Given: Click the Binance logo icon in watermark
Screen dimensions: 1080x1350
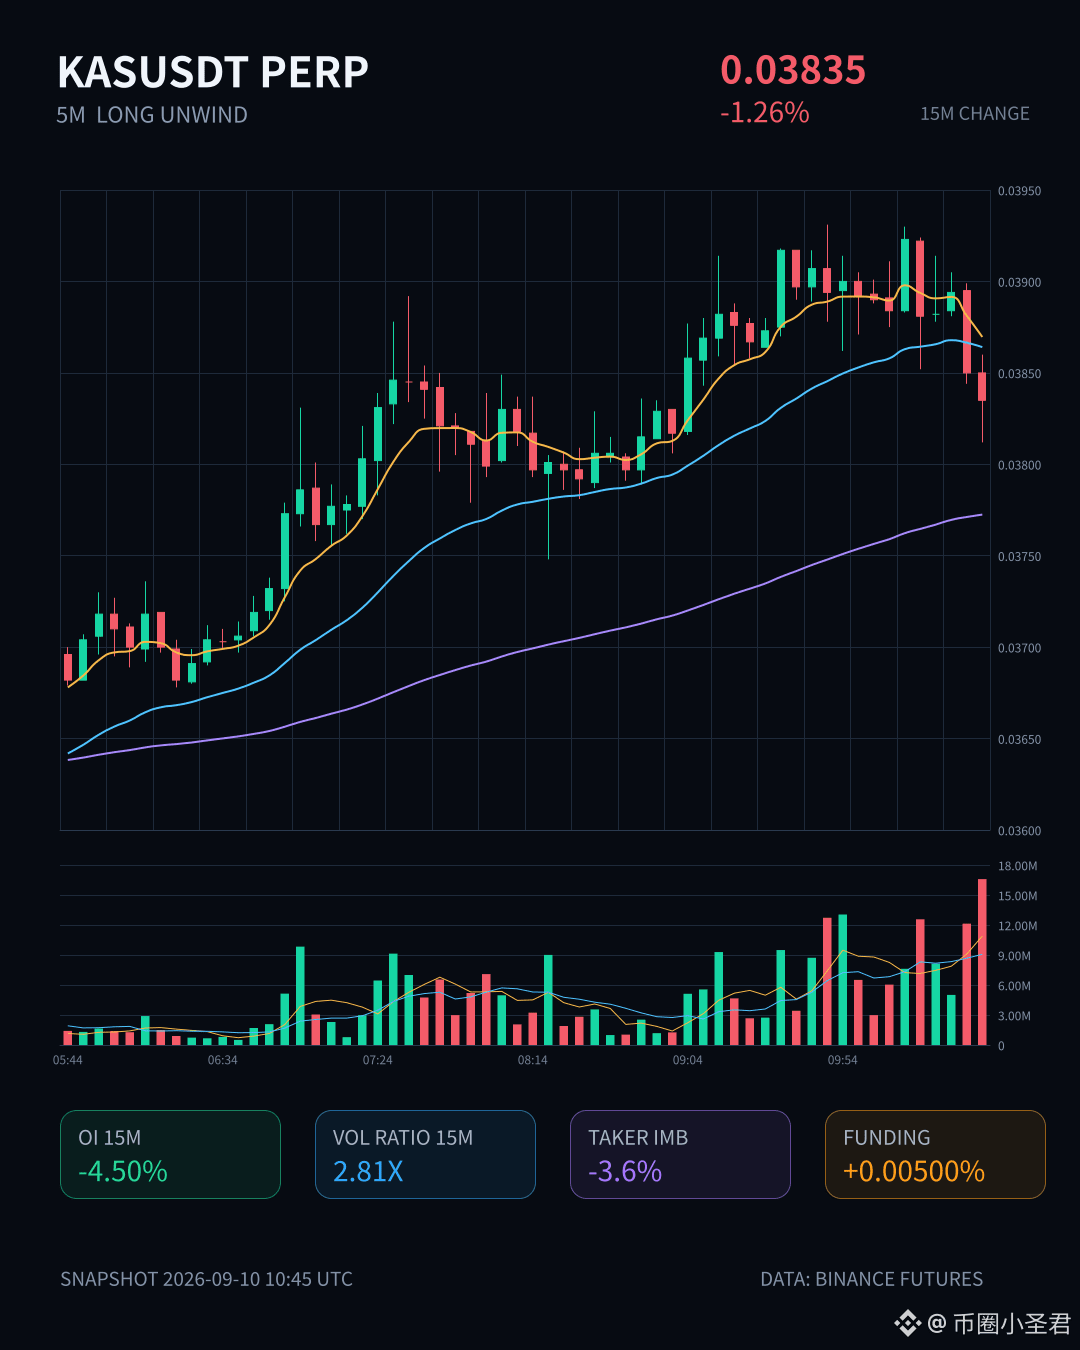Looking at the screenshot, I should click(907, 1323).
